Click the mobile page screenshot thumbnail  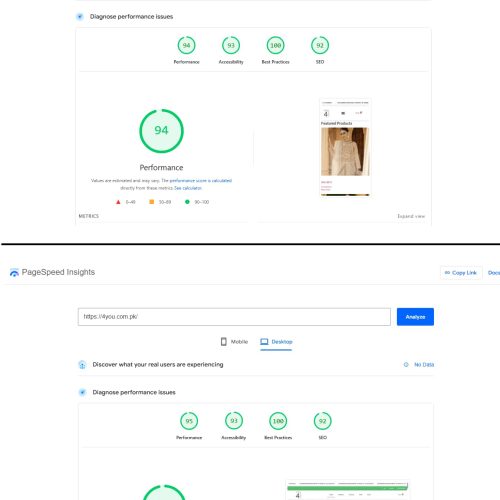(345, 148)
